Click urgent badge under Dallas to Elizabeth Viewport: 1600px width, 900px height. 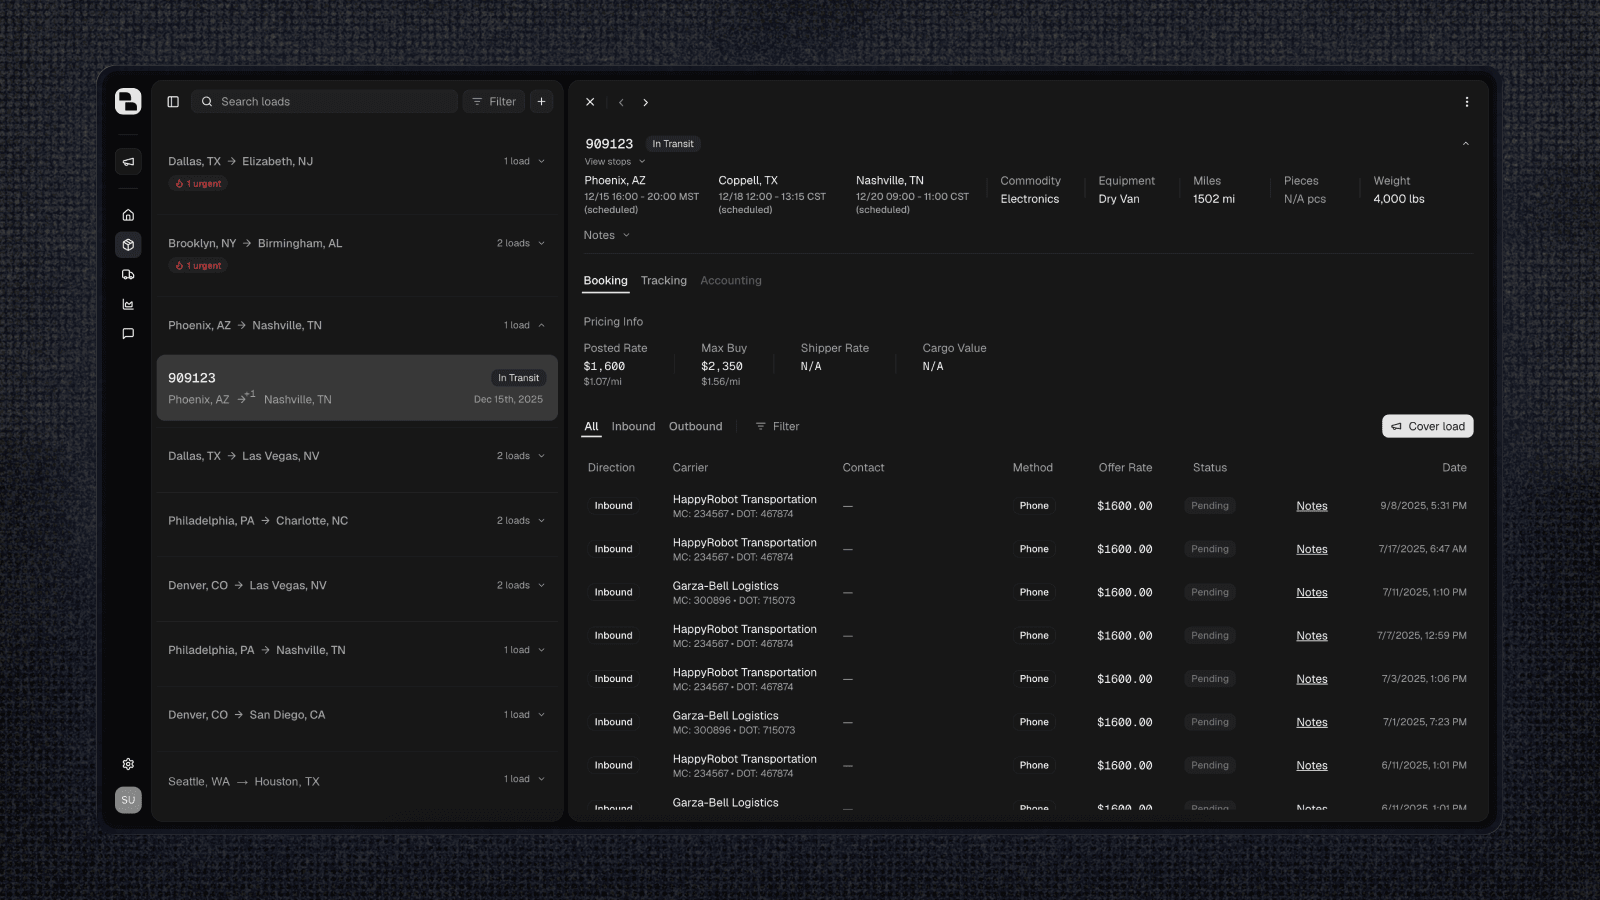(x=199, y=184)
